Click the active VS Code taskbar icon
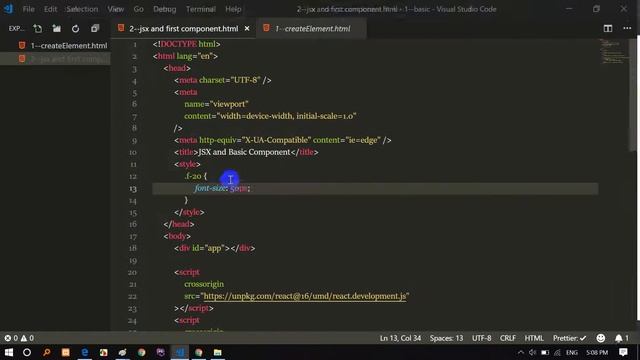The image size is (640, 360). point(180,352)
